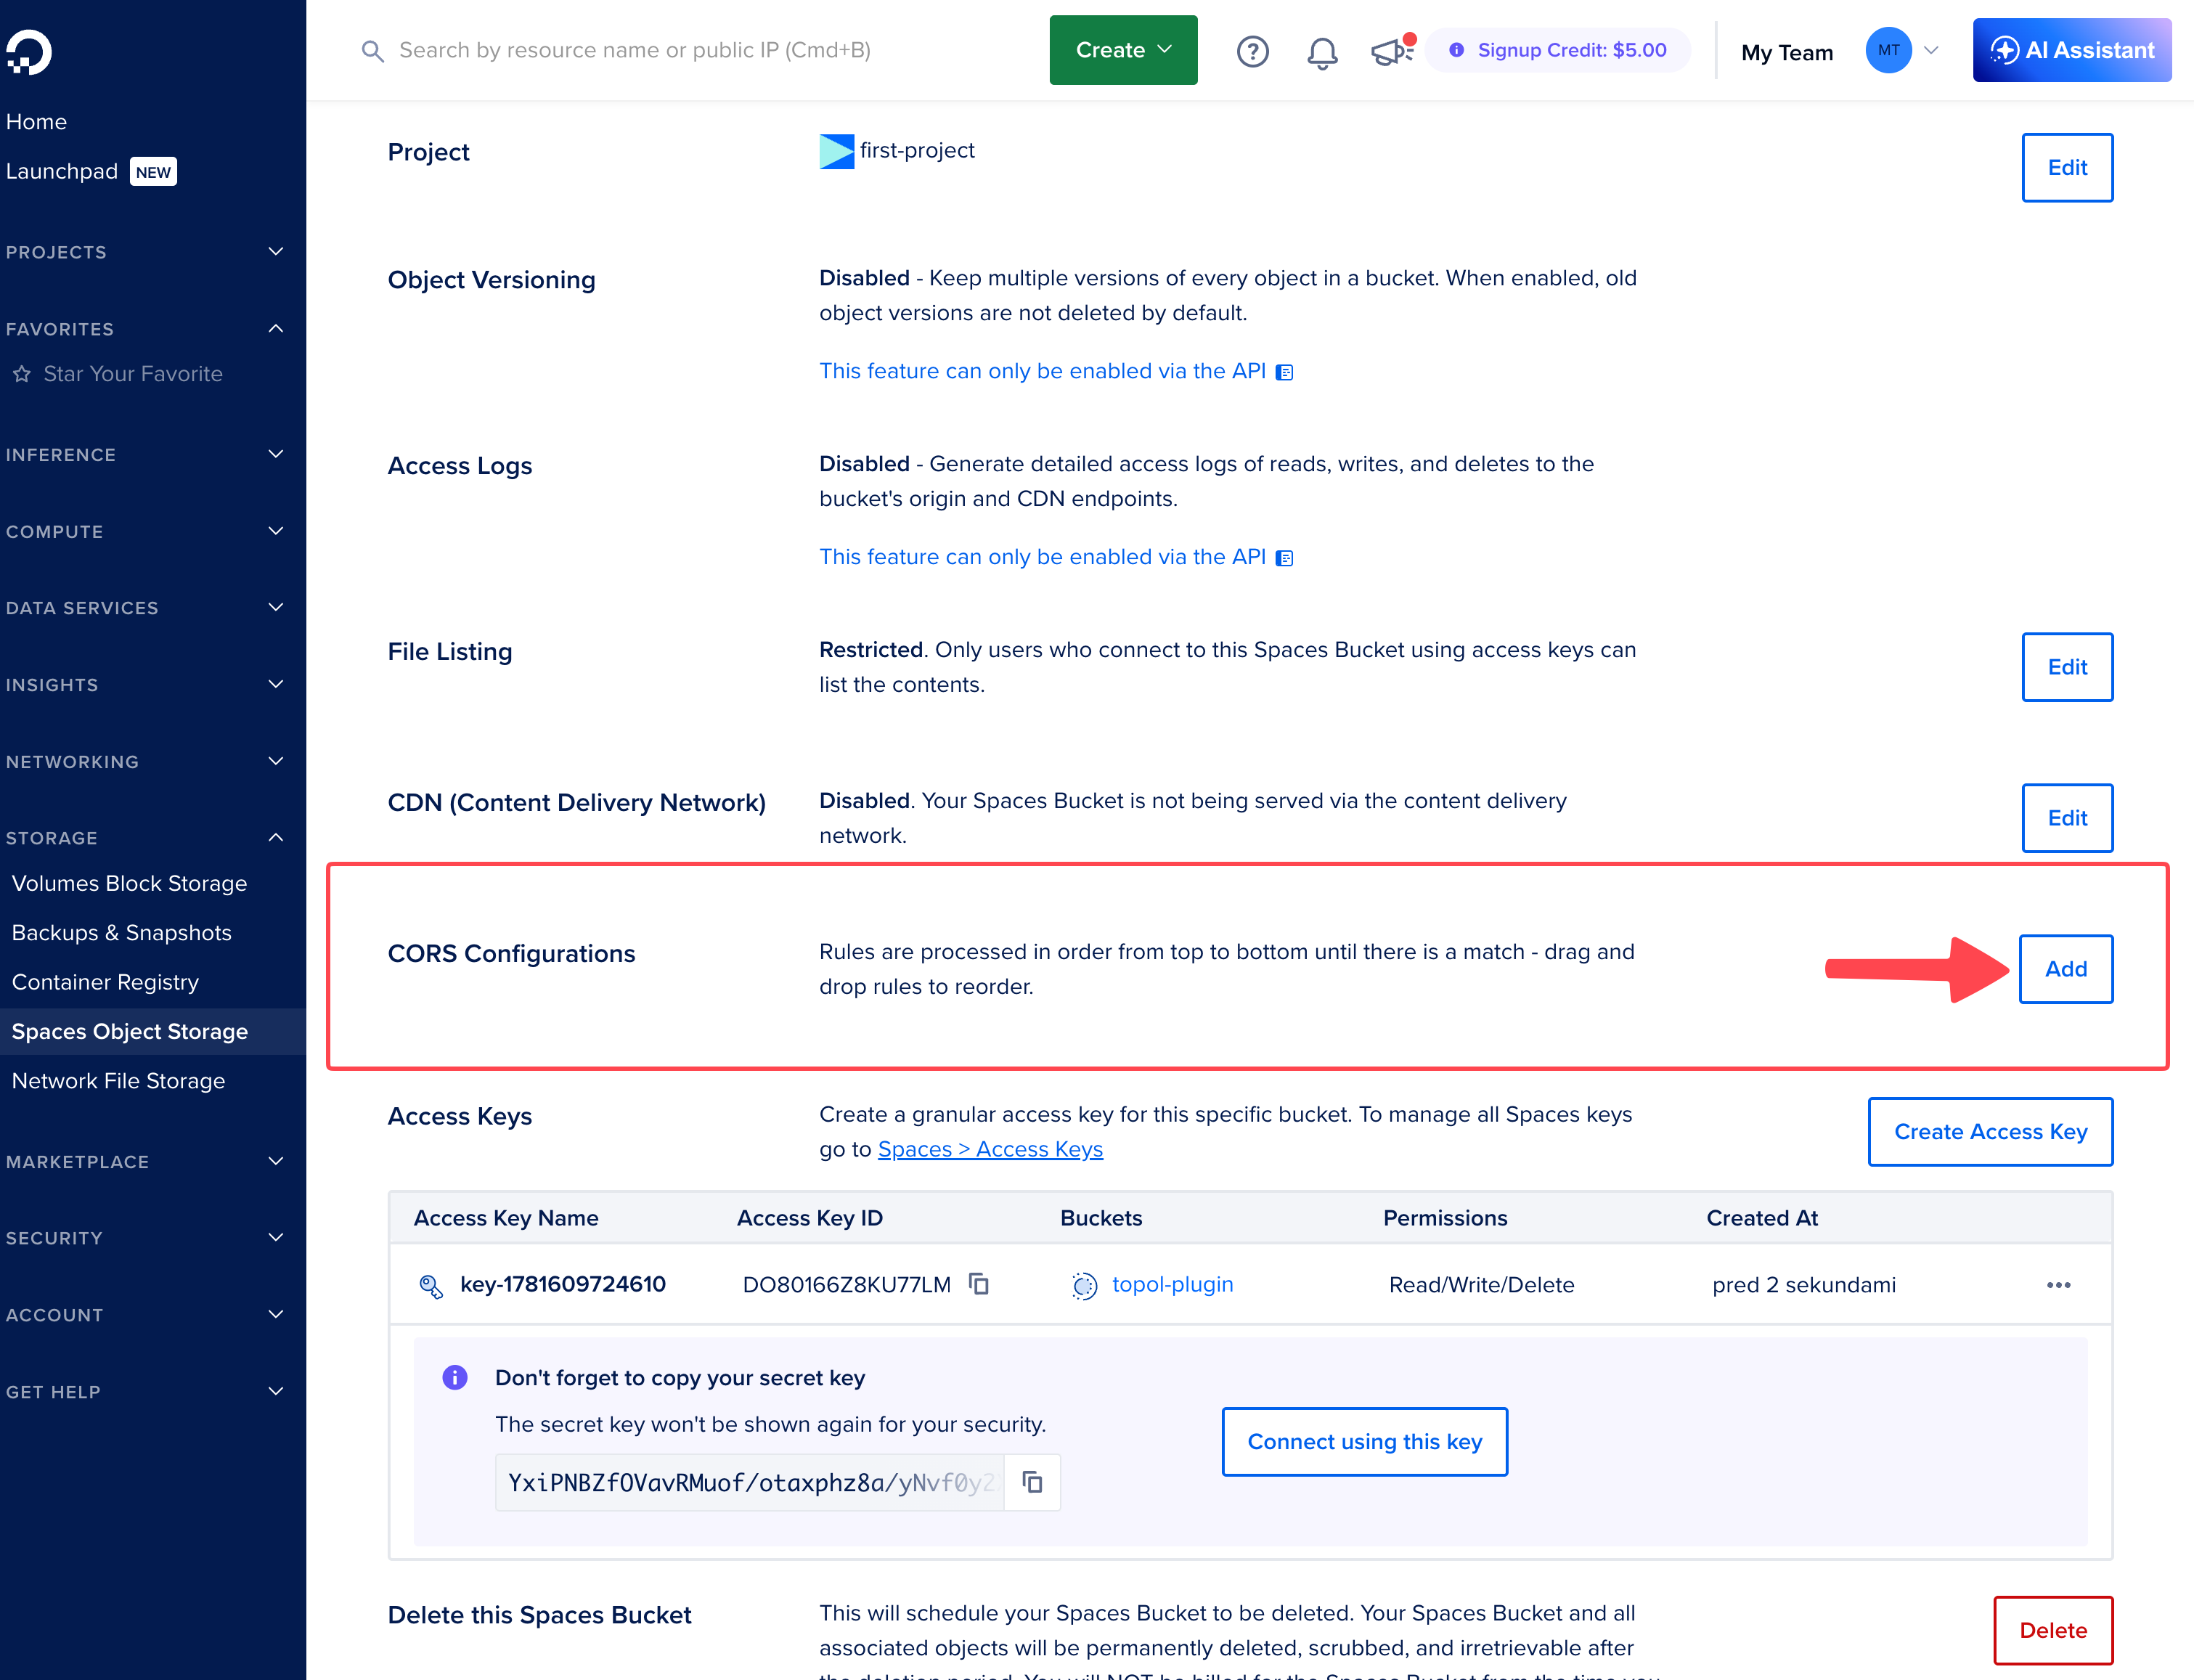Image resolution: width=2194 pixels, height=1680 pixels.
Task: Open the team switcher chevron
Action: click(x=1931, y=51)
